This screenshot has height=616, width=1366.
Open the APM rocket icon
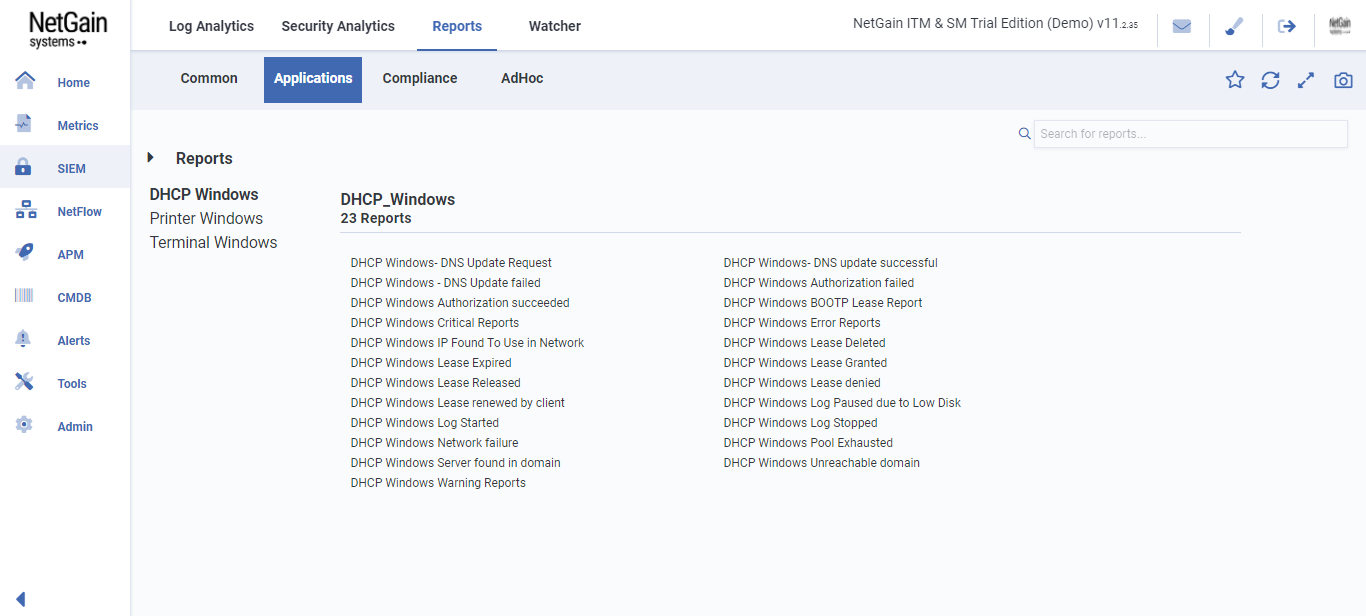(25, 253)
